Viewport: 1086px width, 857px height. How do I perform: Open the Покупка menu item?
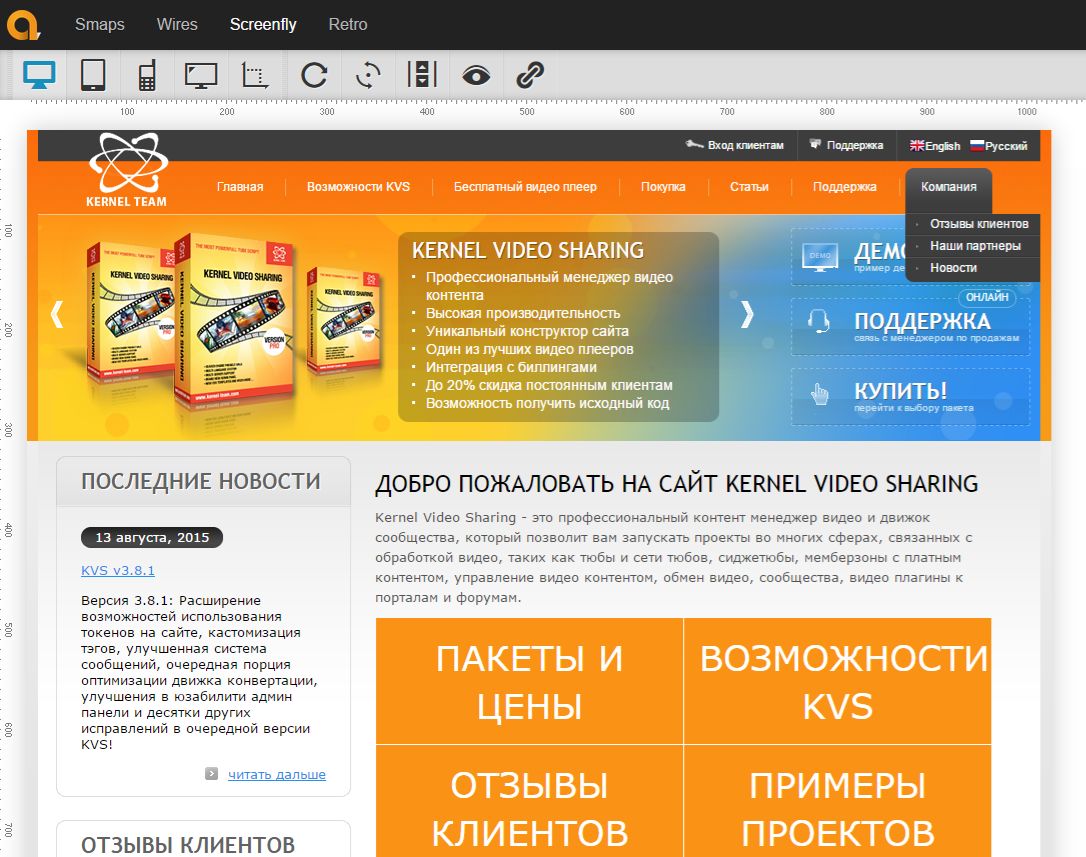663,187
